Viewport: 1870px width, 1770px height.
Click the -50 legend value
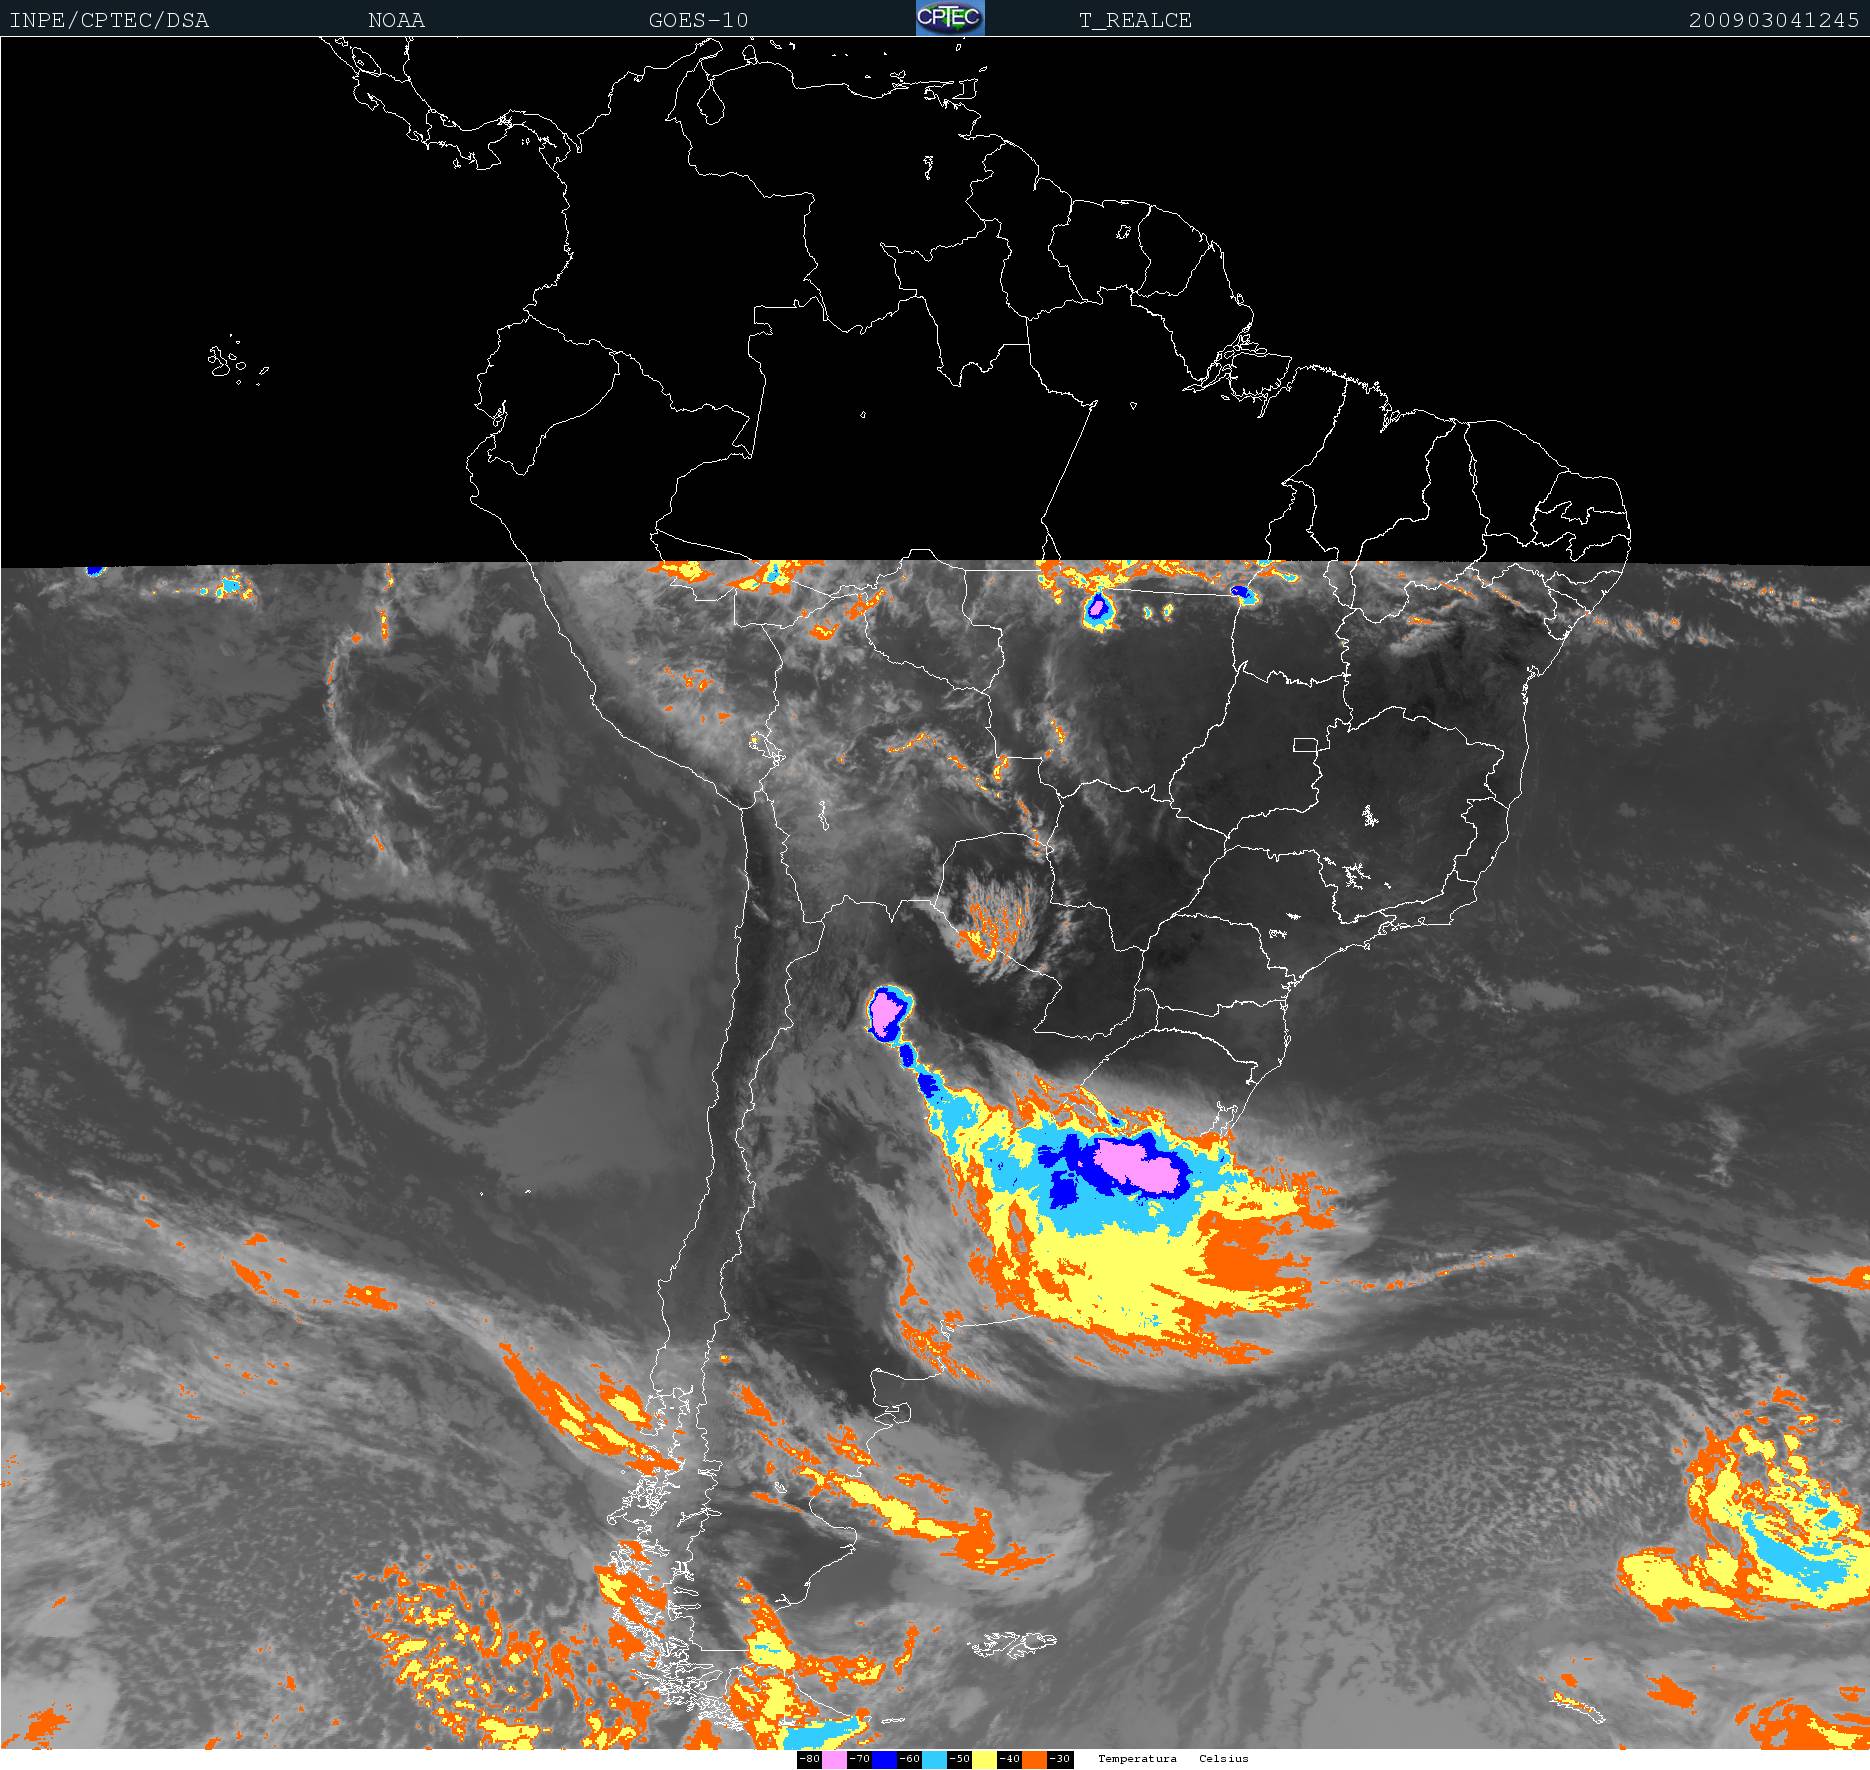[x=959, y=1759]
